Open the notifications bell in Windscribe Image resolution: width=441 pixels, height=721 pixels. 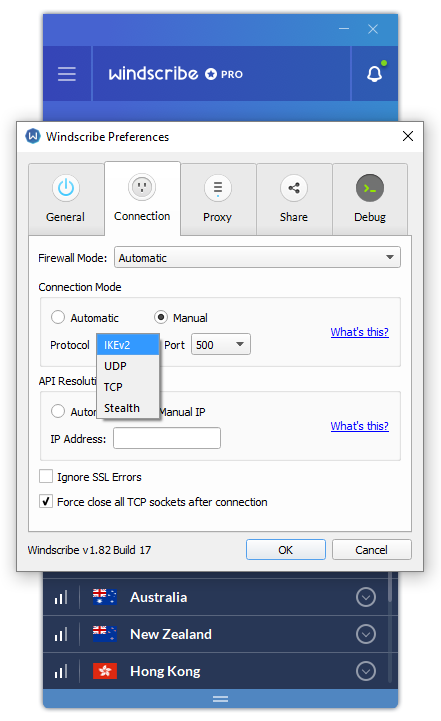tap(374, 74)
